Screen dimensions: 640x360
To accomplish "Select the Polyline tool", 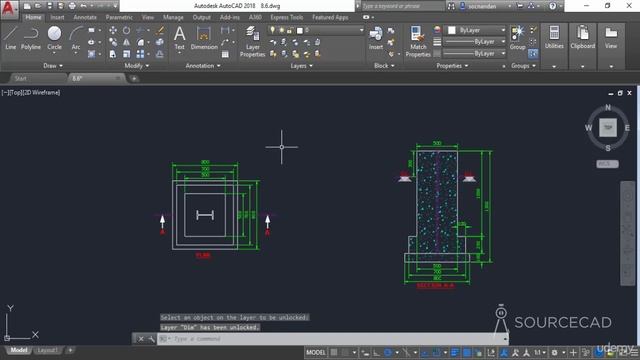I will [x=31, y=38].
